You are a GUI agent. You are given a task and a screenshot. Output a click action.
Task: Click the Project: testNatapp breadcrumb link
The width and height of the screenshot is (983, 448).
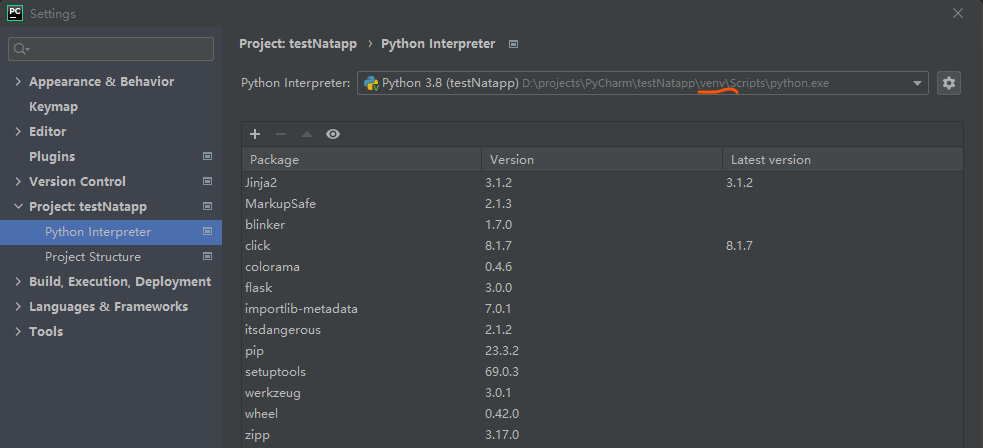click(x=298, y=44)
